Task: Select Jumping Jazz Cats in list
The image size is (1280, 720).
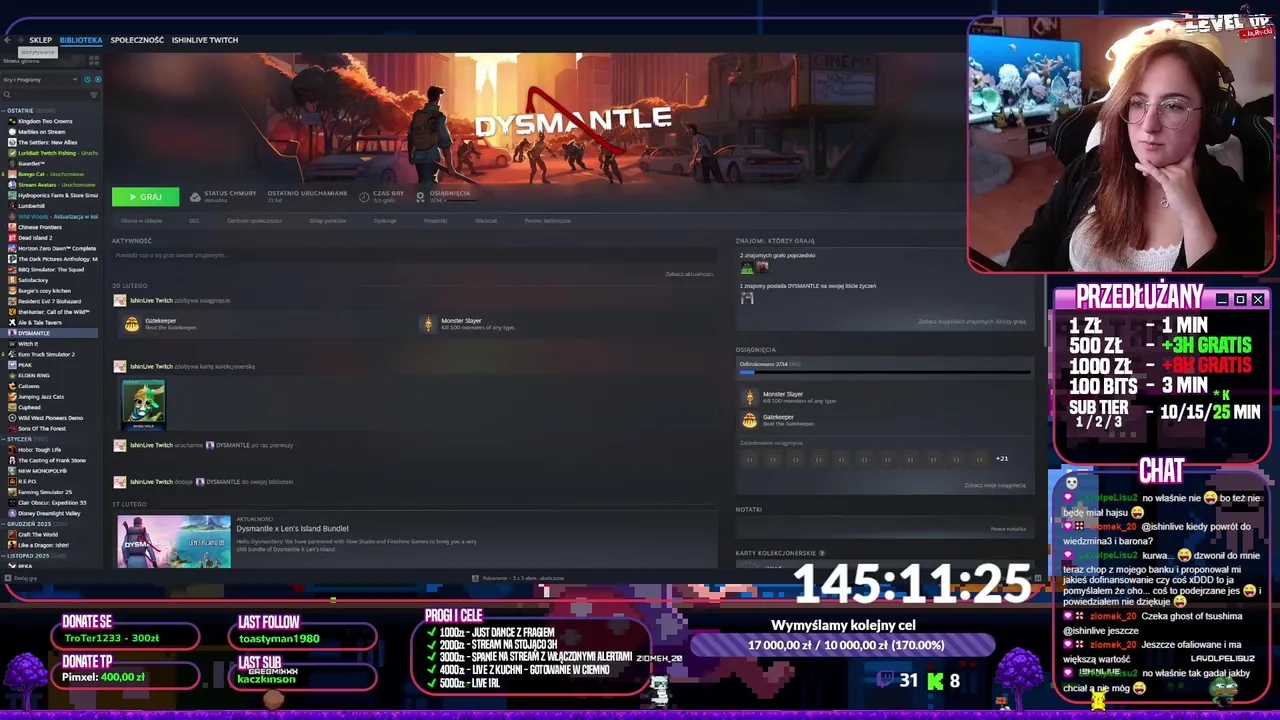Action: click(x=41, y=396)
